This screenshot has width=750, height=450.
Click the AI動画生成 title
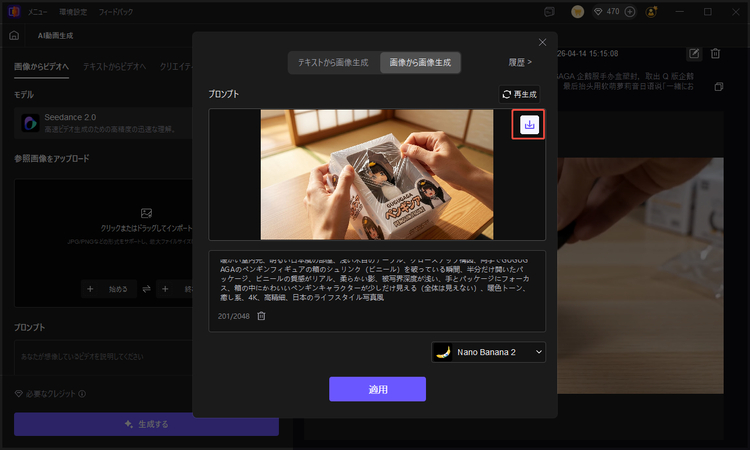tap(55, 35)
